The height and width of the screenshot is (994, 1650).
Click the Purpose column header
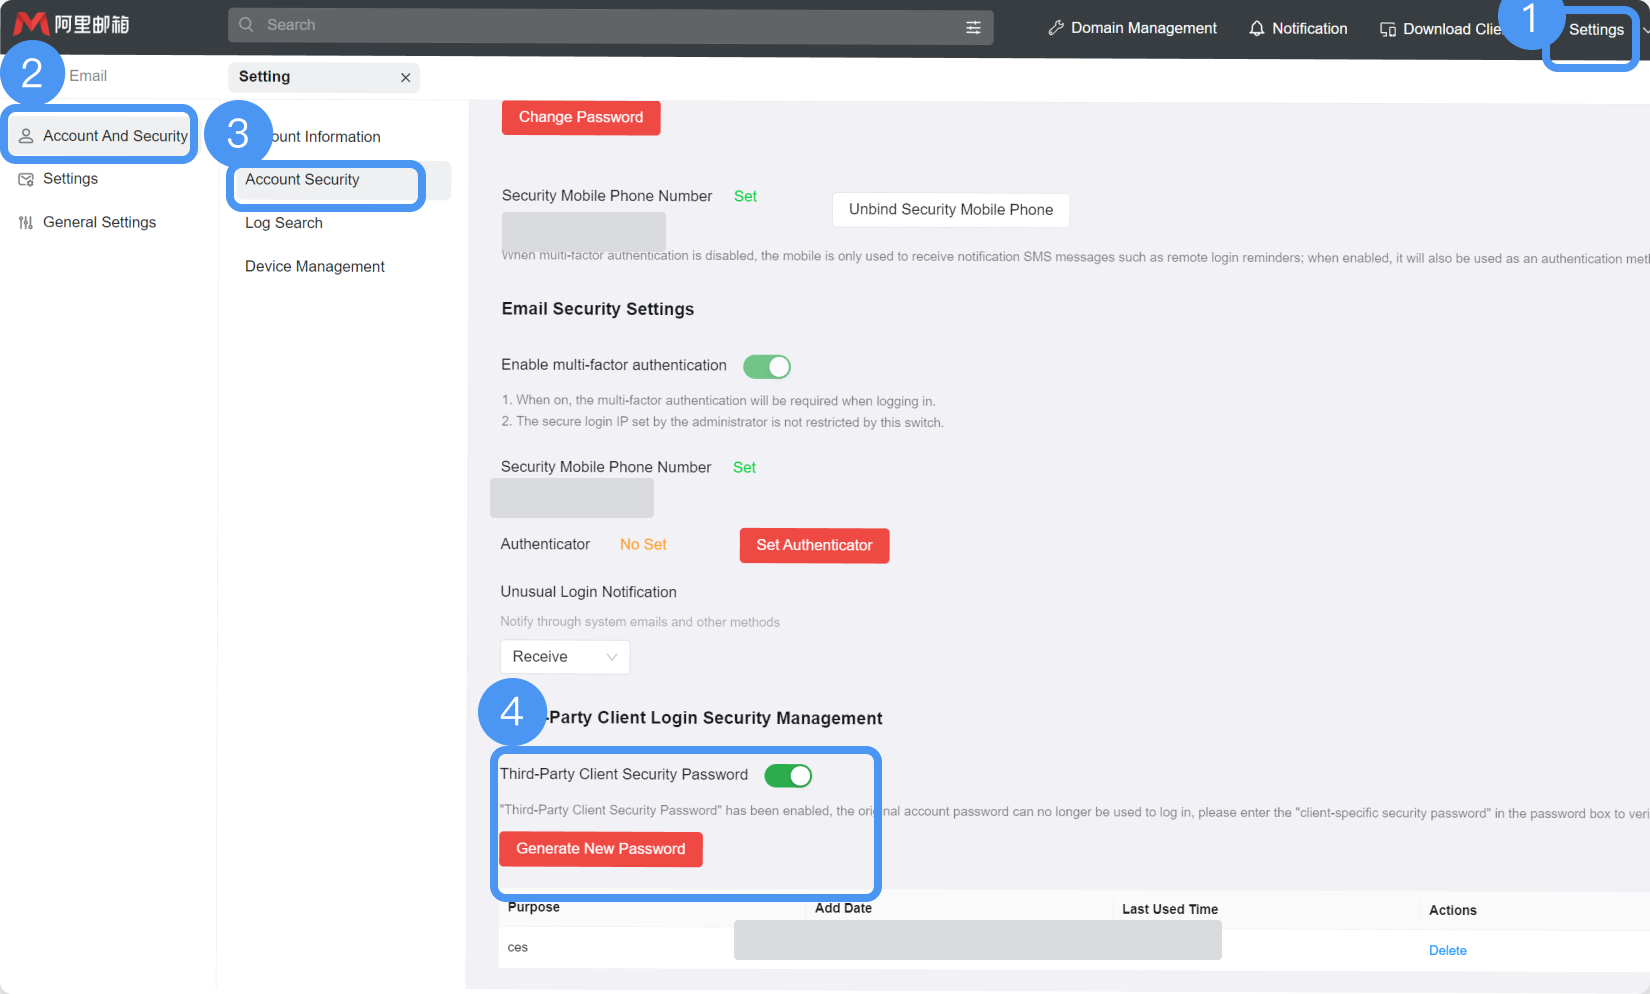click(x=534, y=907)
